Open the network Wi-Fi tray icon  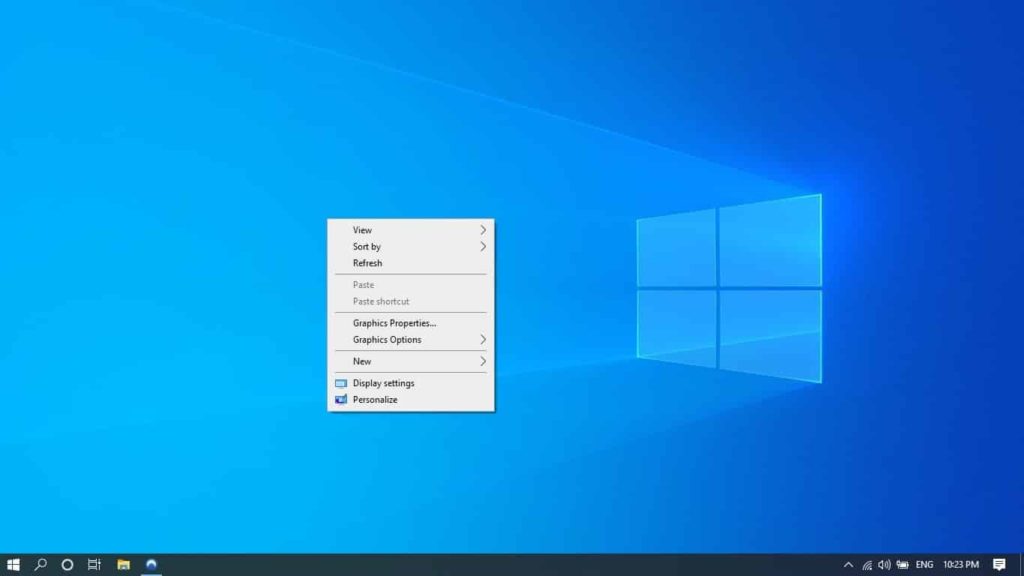(x=867, y=565)
